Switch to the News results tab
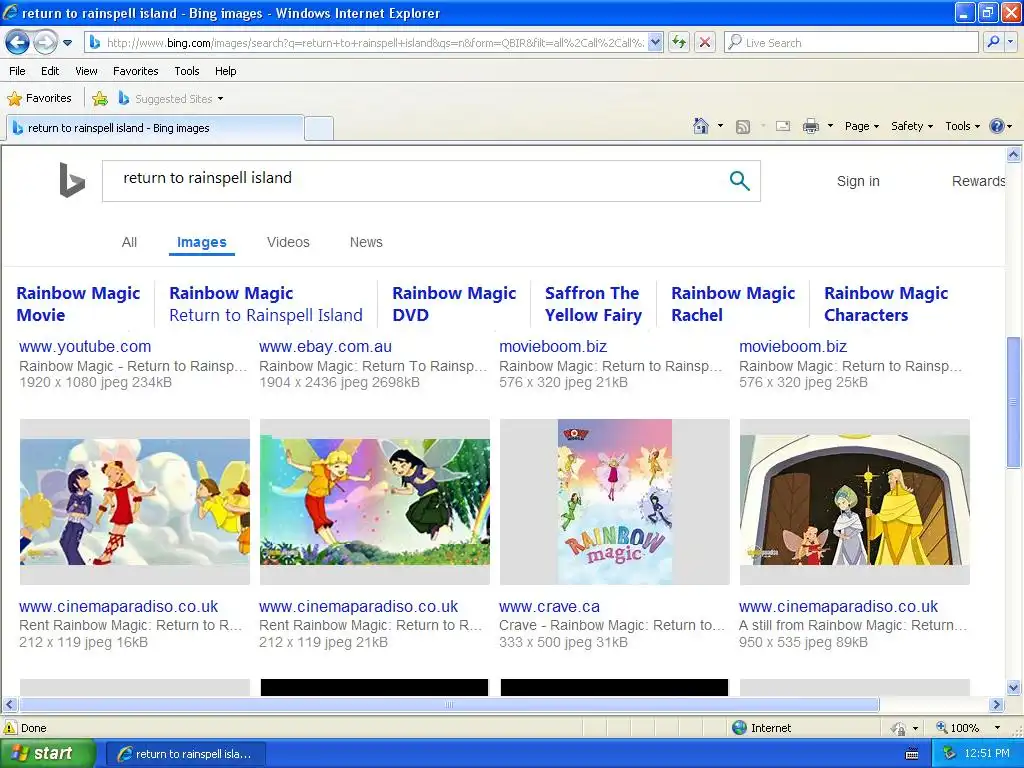 [366, 242]
